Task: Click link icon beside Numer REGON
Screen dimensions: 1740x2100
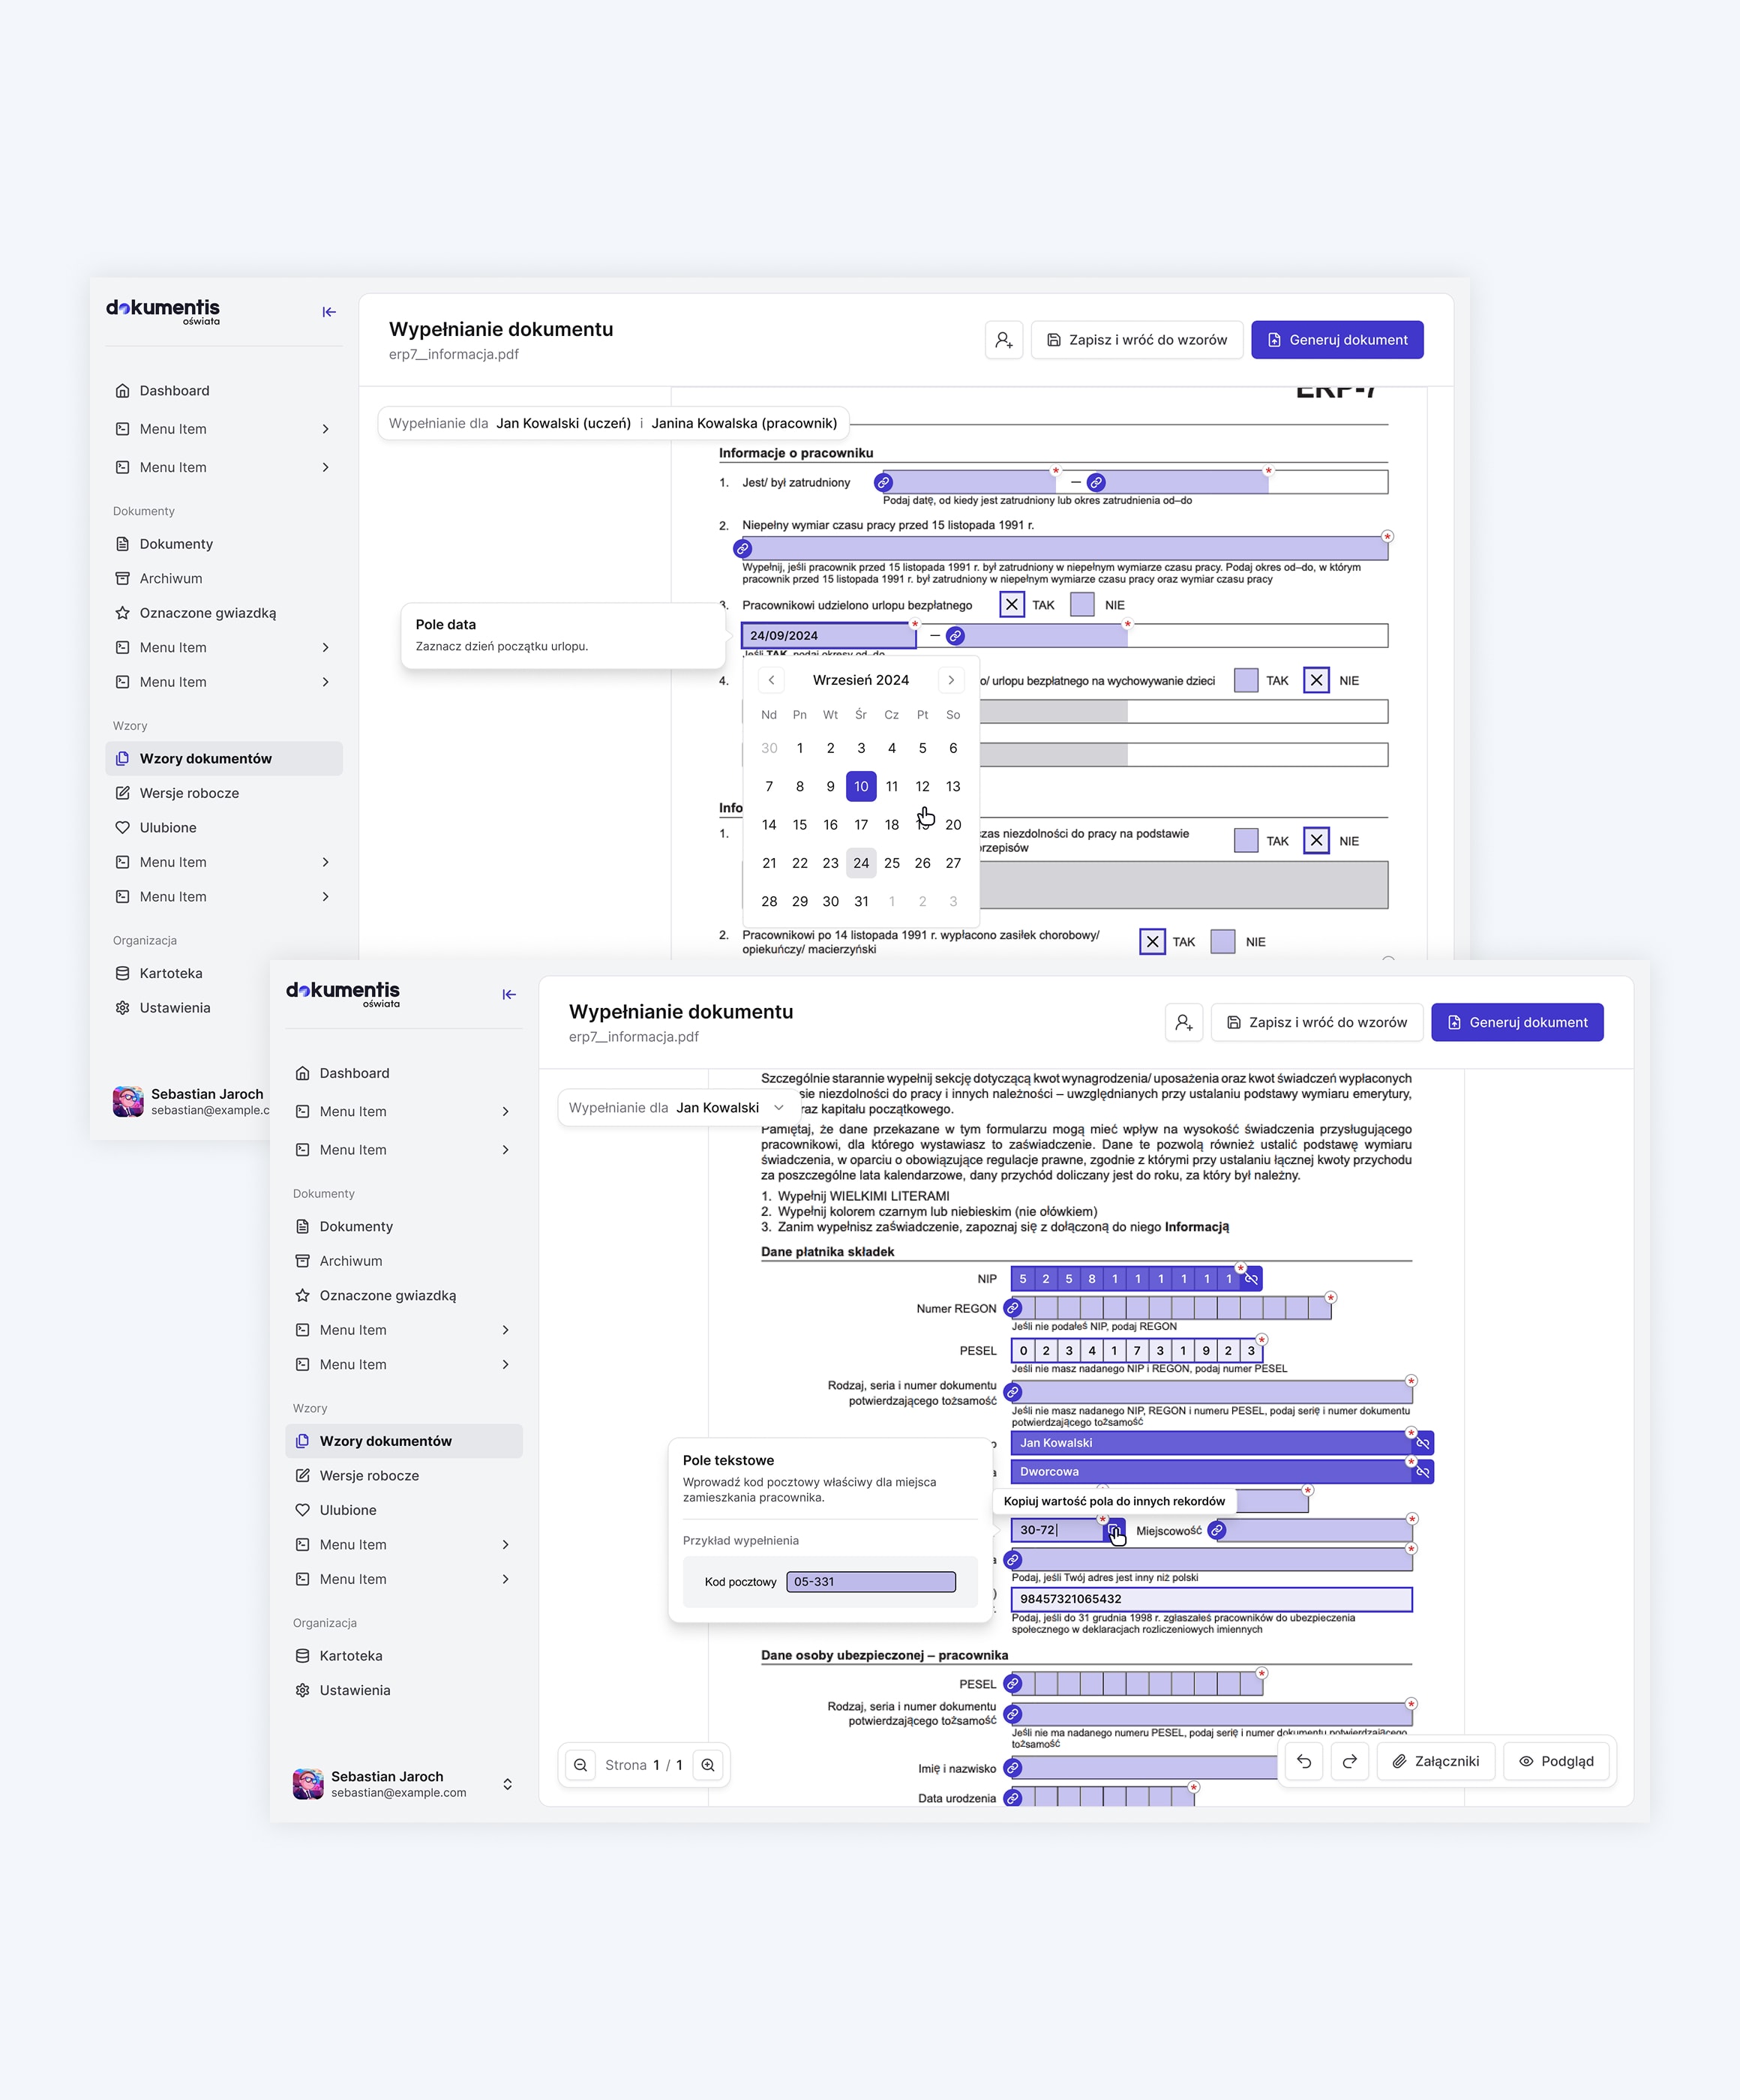Action: (1013, 1308)
